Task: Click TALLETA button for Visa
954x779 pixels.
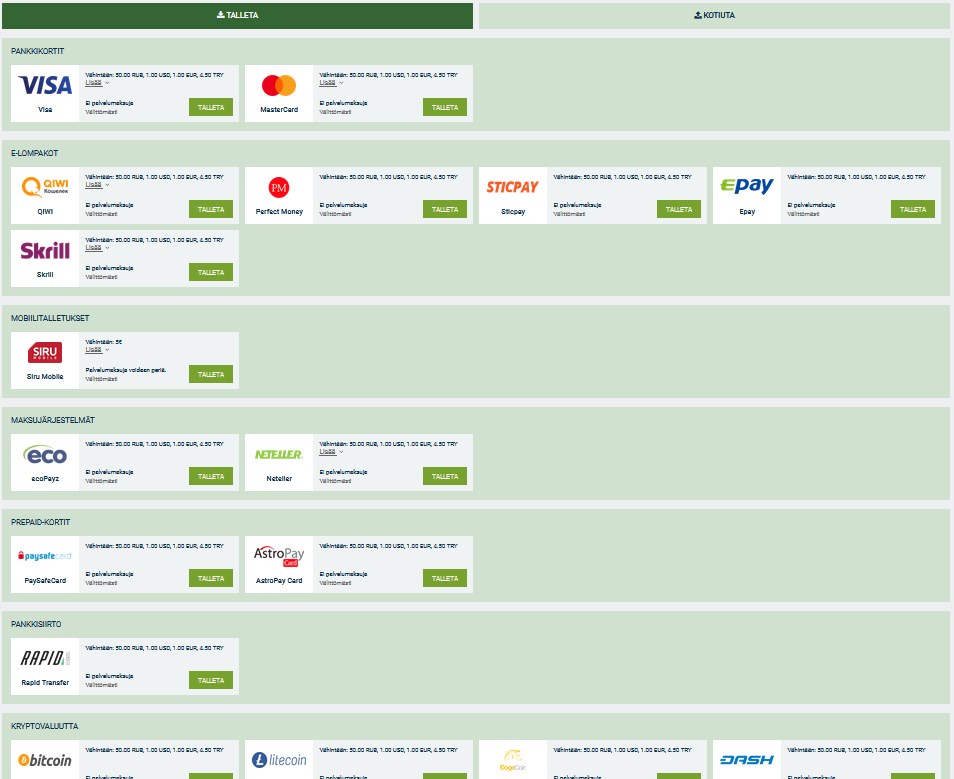Action: click(211, 107)
